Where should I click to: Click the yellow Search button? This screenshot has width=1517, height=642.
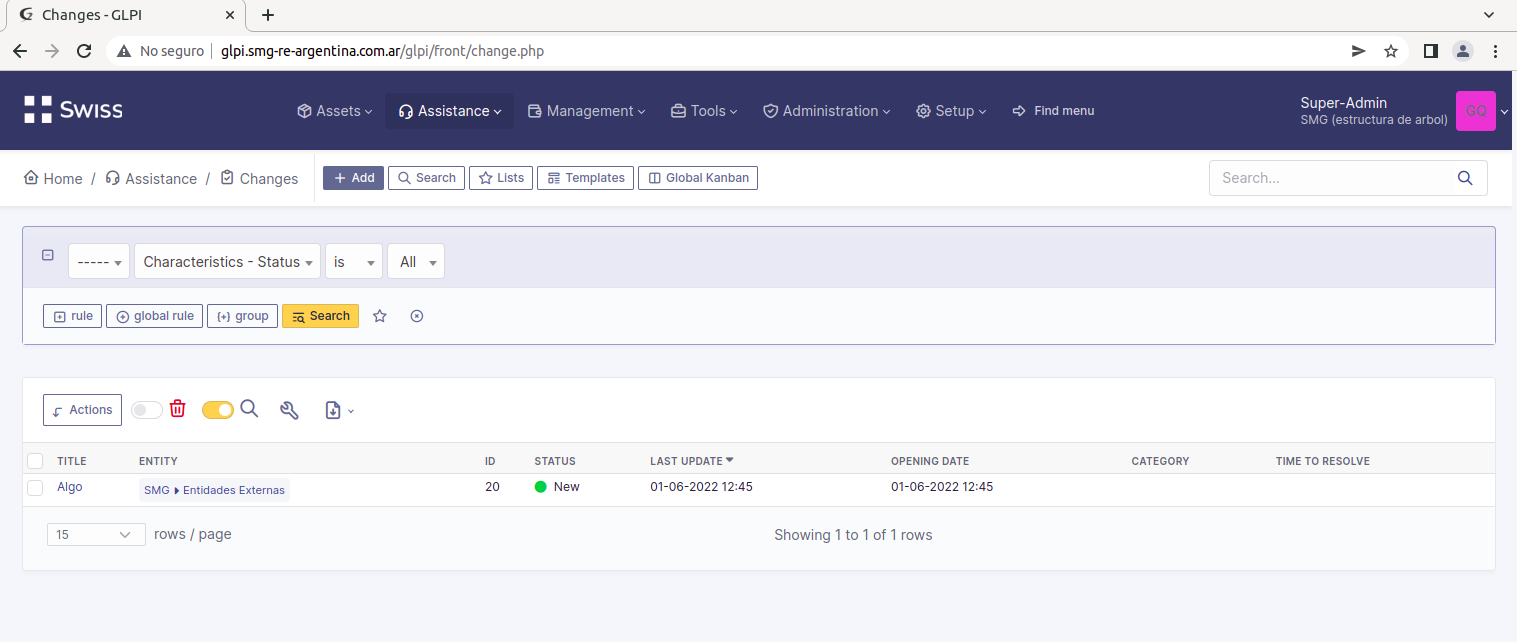[x=320, y=315]
